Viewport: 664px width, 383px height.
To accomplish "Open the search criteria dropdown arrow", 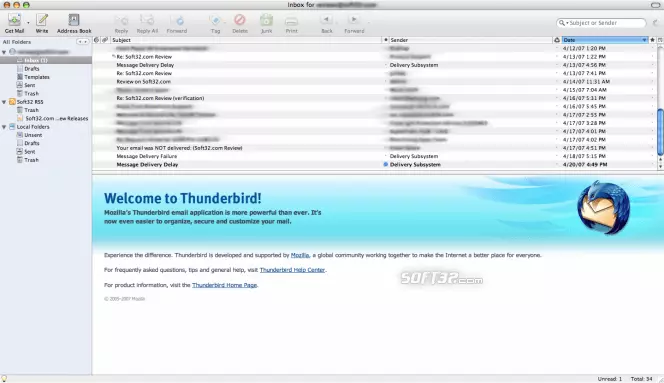I will point(567,23).
